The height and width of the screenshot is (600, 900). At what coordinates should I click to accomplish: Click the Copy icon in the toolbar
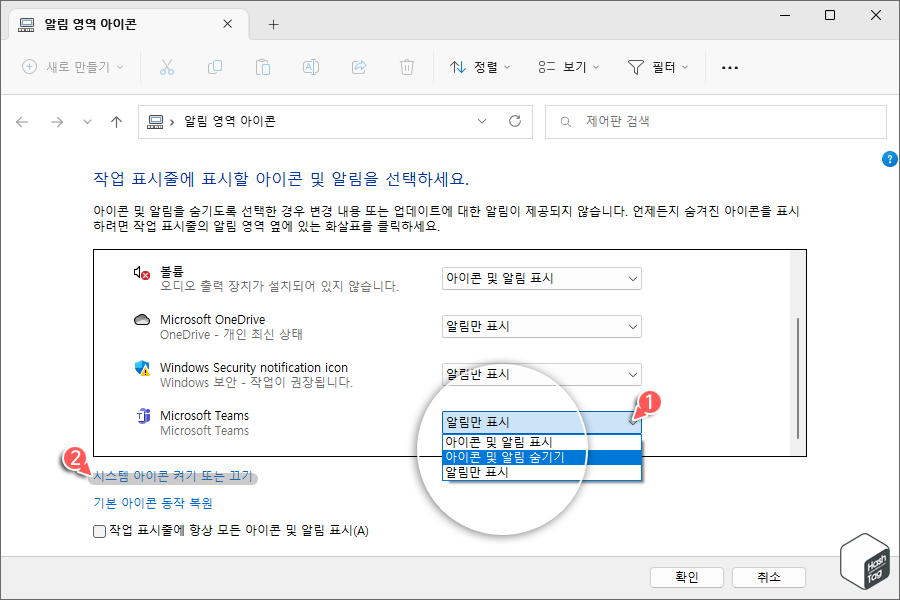(215, 67)
